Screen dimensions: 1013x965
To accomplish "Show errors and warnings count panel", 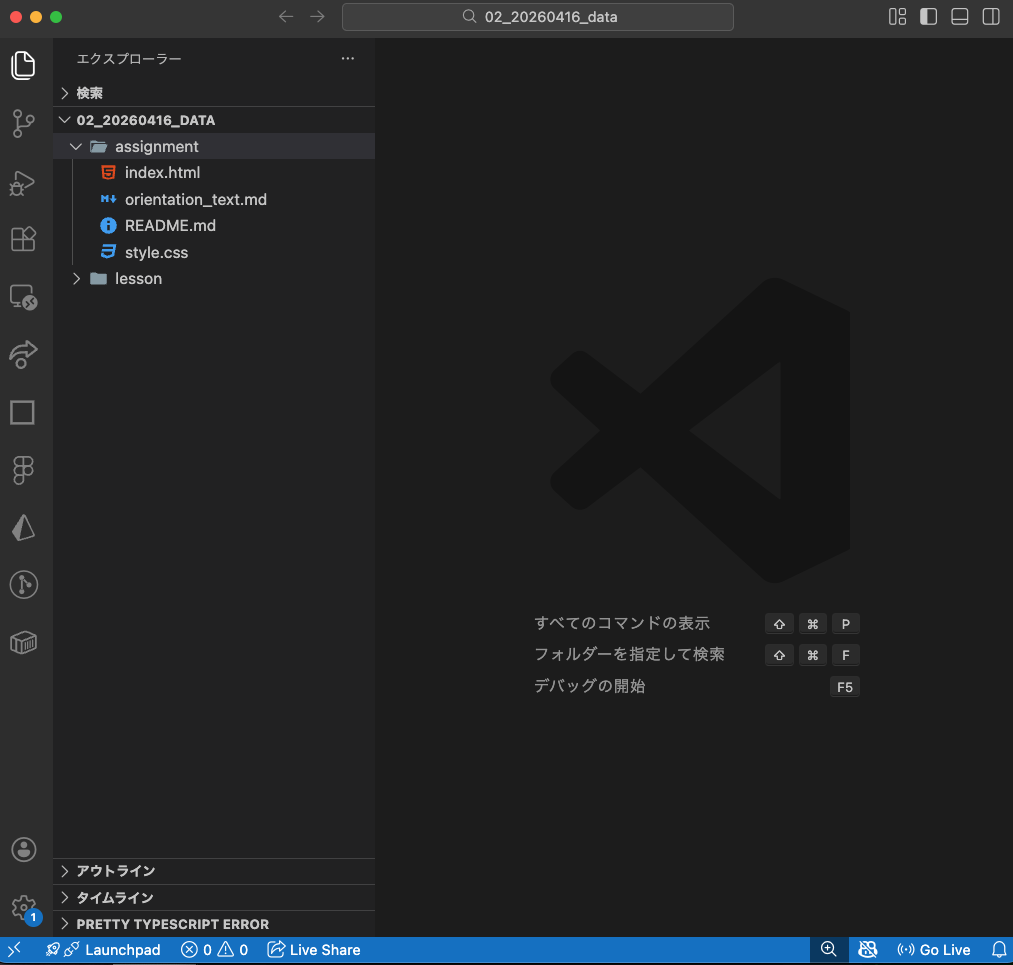I will coord(214,949).
